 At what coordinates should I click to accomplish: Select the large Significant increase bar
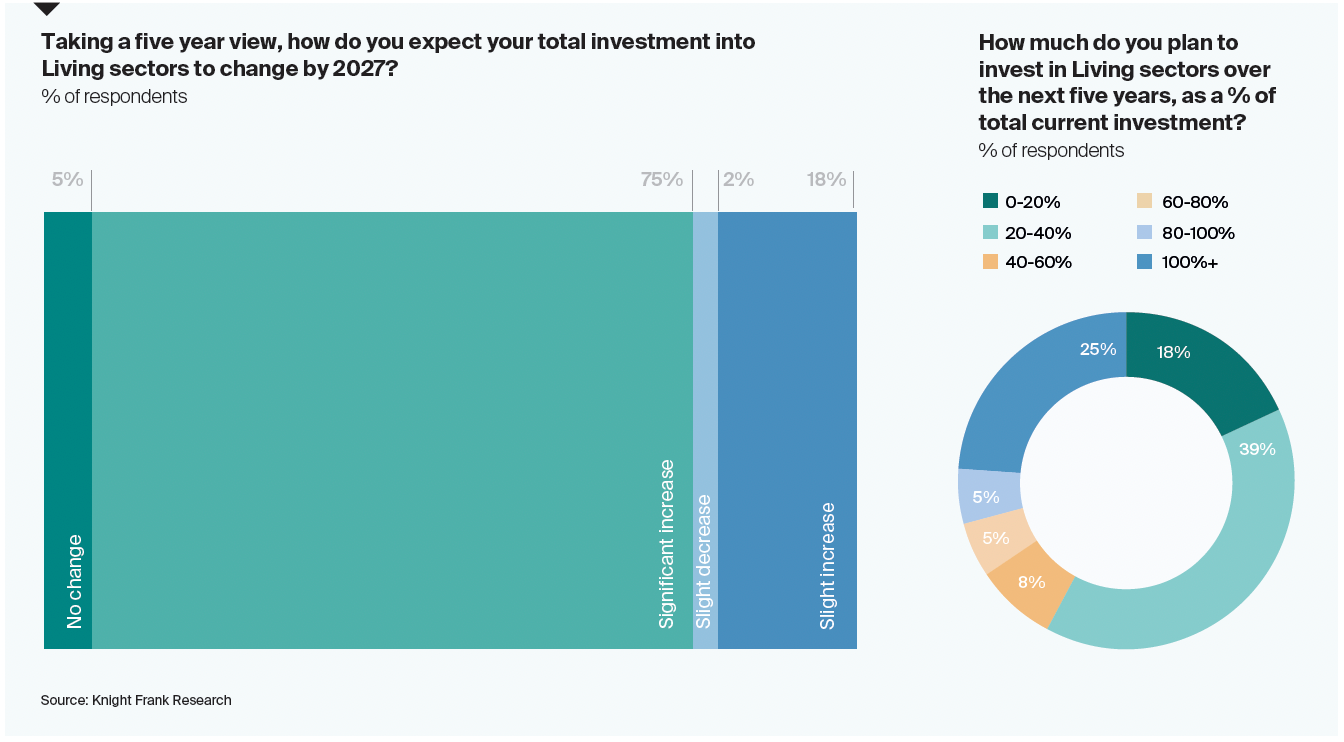392,430
